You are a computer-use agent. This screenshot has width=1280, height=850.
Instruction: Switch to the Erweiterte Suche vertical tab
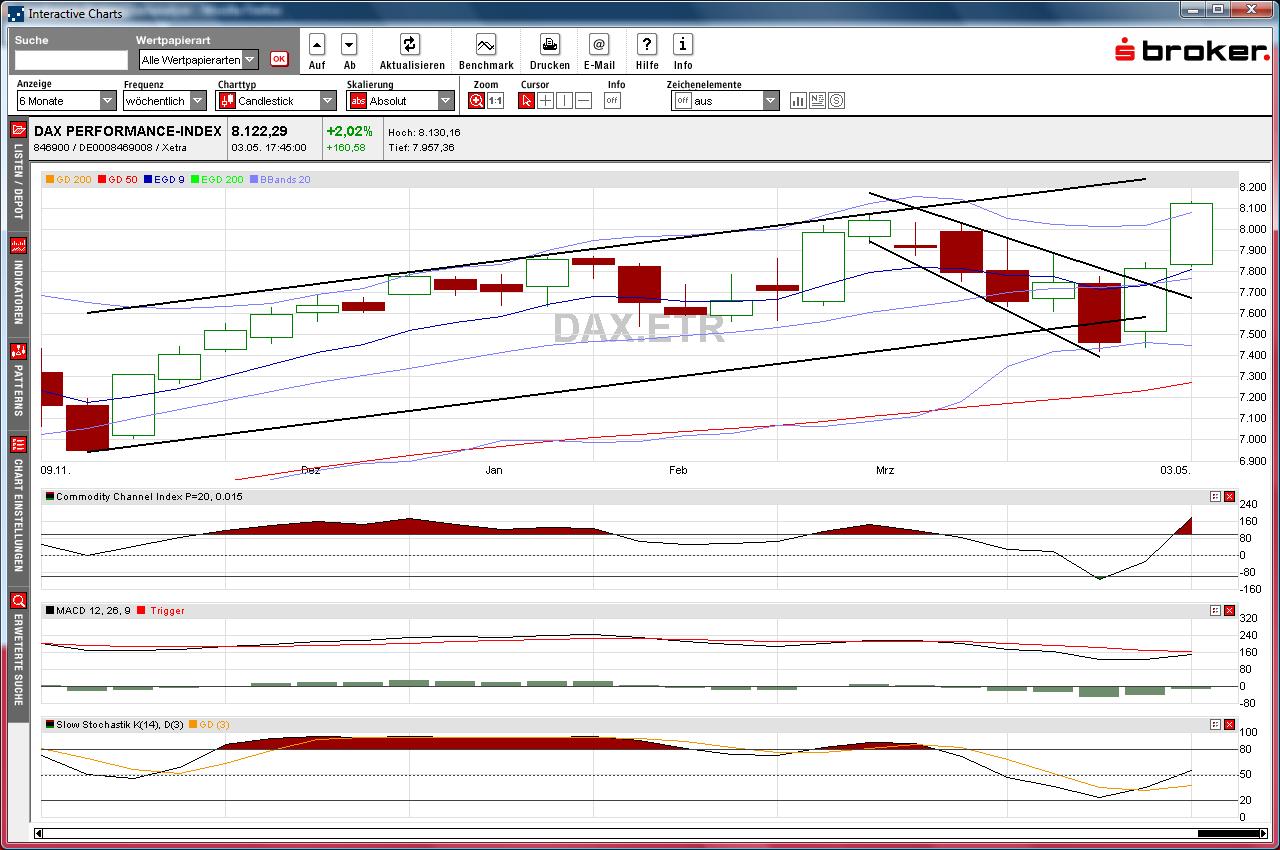tap(18, 653)
